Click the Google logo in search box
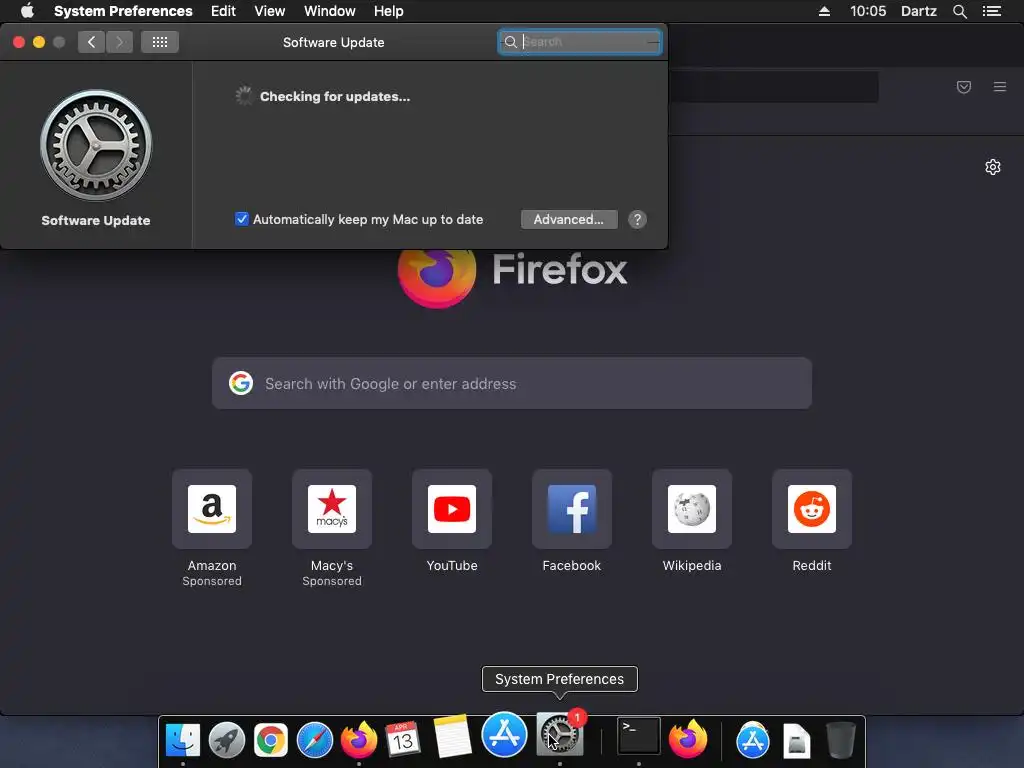This screenshot has width=1024, height=768. click(241, 383)
